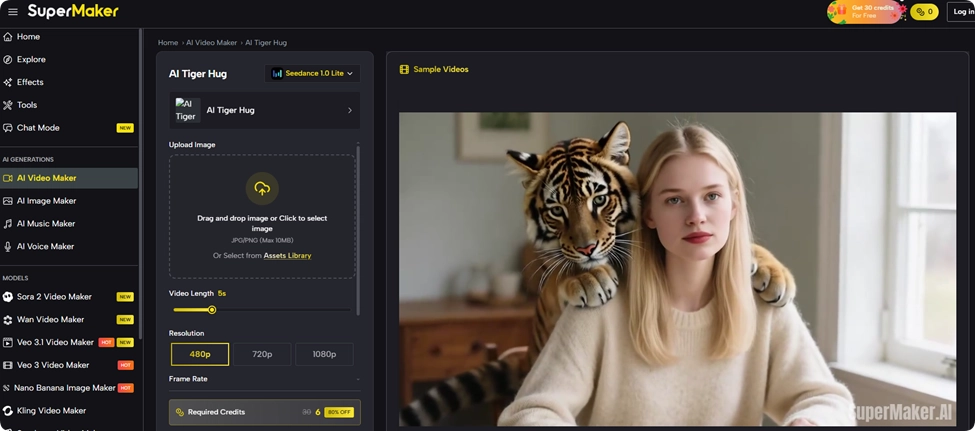
Task: Click the Sample Videos heading
Action: [441, 70]
